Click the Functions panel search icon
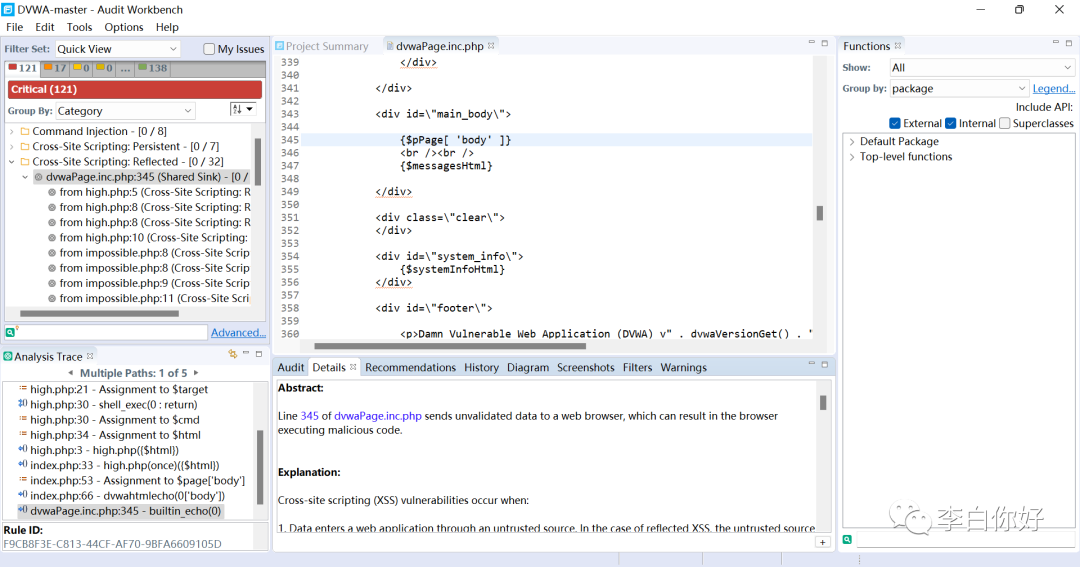Image resolution: width=1080 pixels, height=567 pixels. click(x=847, y=539)
